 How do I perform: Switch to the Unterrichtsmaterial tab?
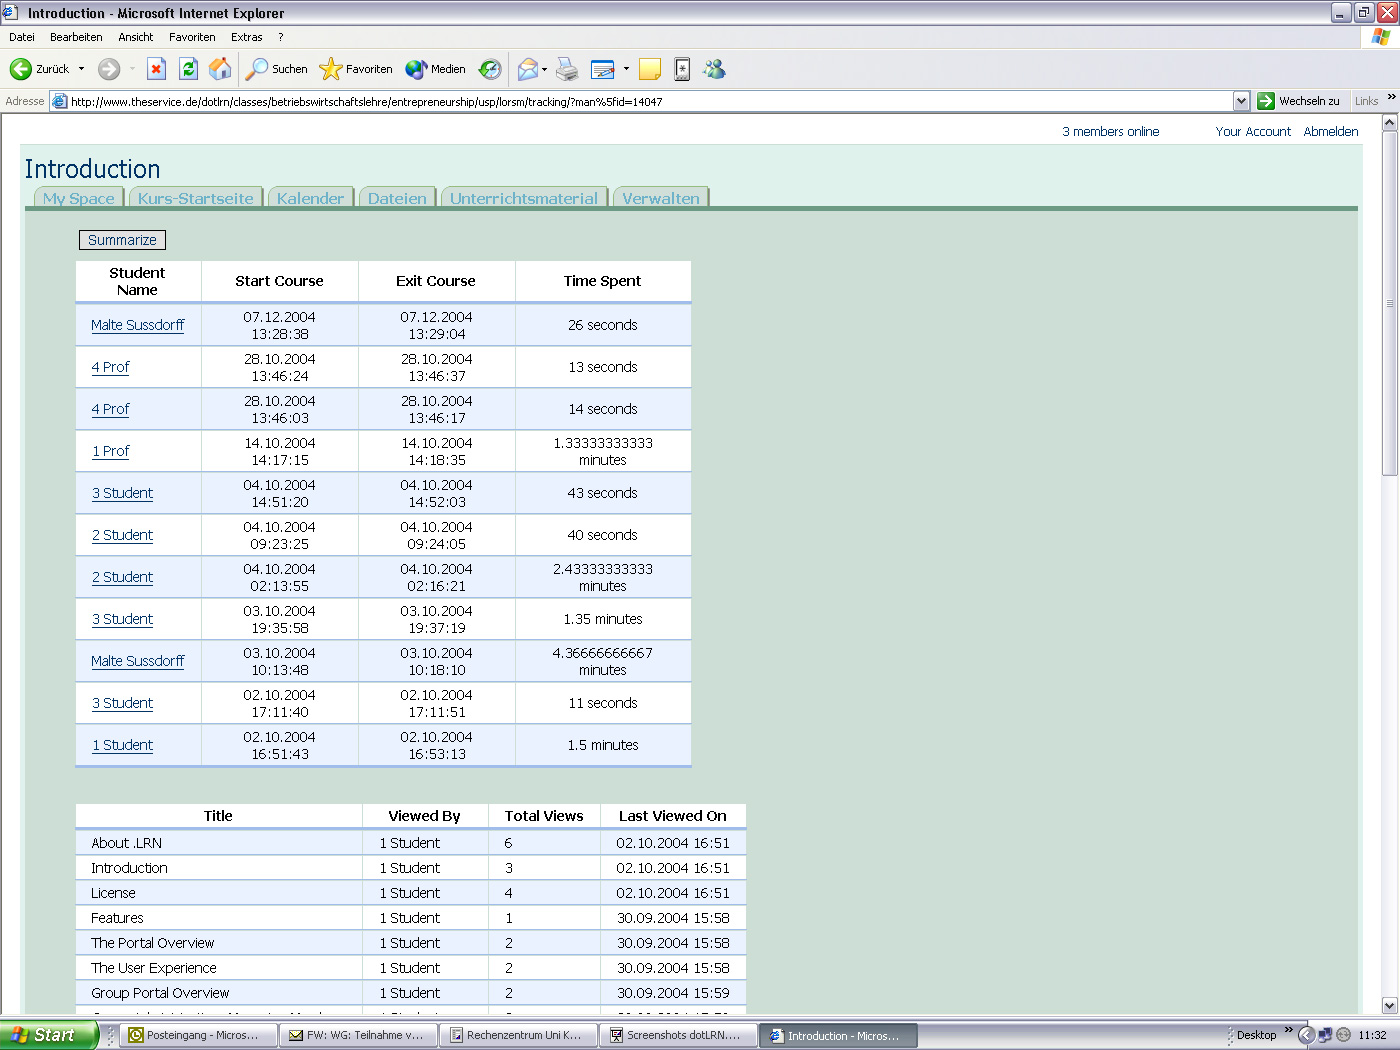[523, 198]
